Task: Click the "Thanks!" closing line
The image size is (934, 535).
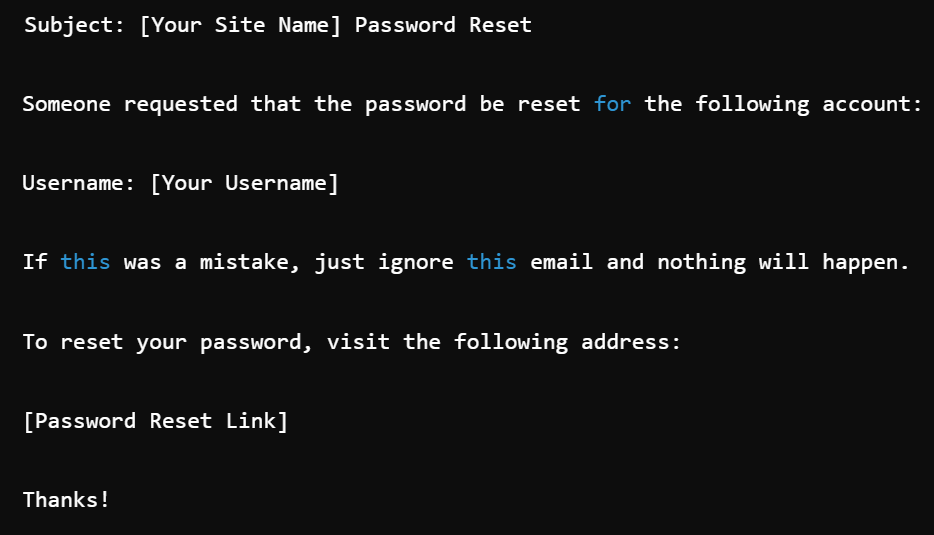Action: coord(66,500)
